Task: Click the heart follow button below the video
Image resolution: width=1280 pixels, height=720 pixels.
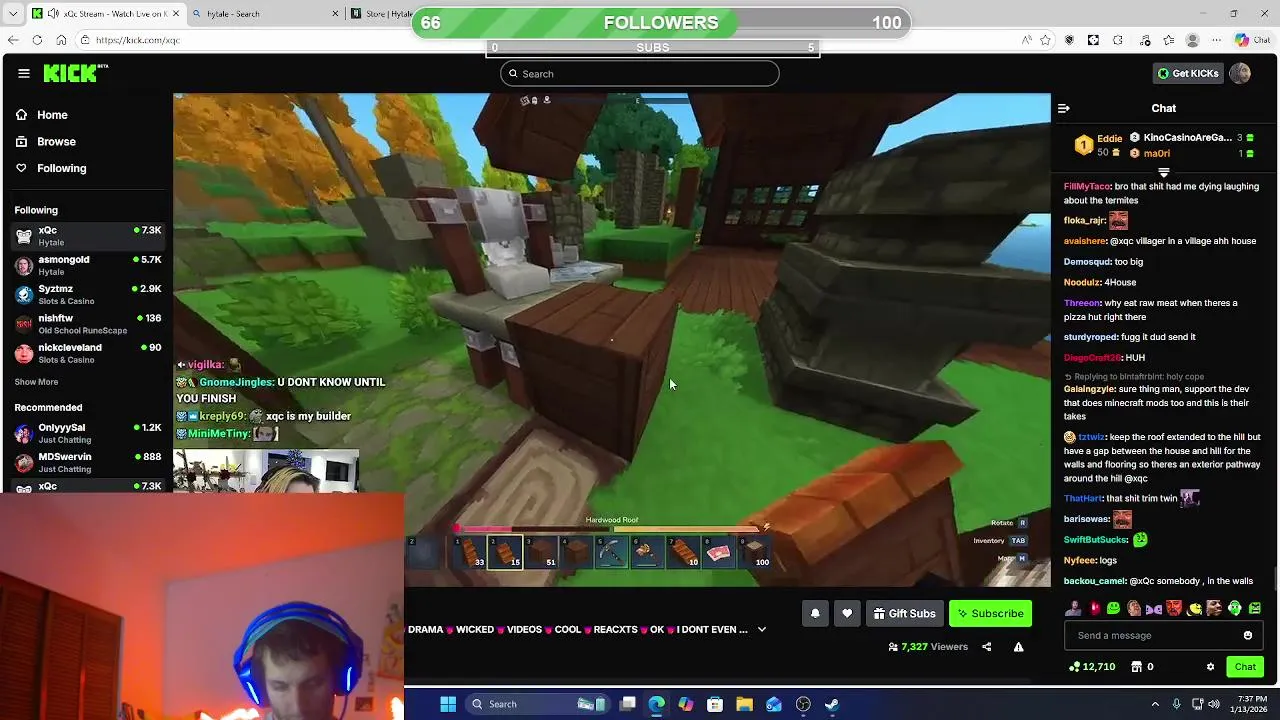Action: (847, 613)
